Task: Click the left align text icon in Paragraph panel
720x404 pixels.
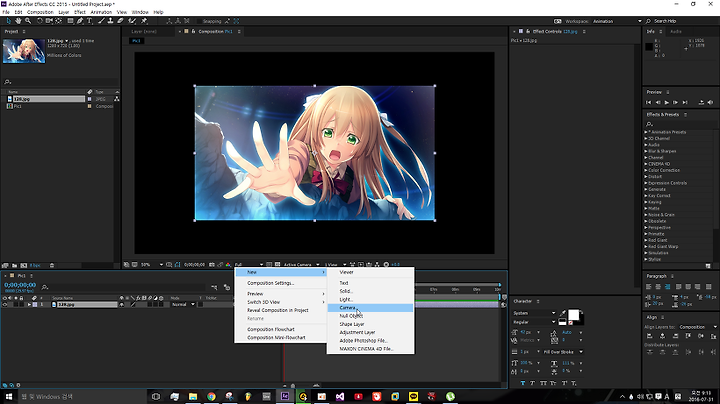Action: point(649,286)
